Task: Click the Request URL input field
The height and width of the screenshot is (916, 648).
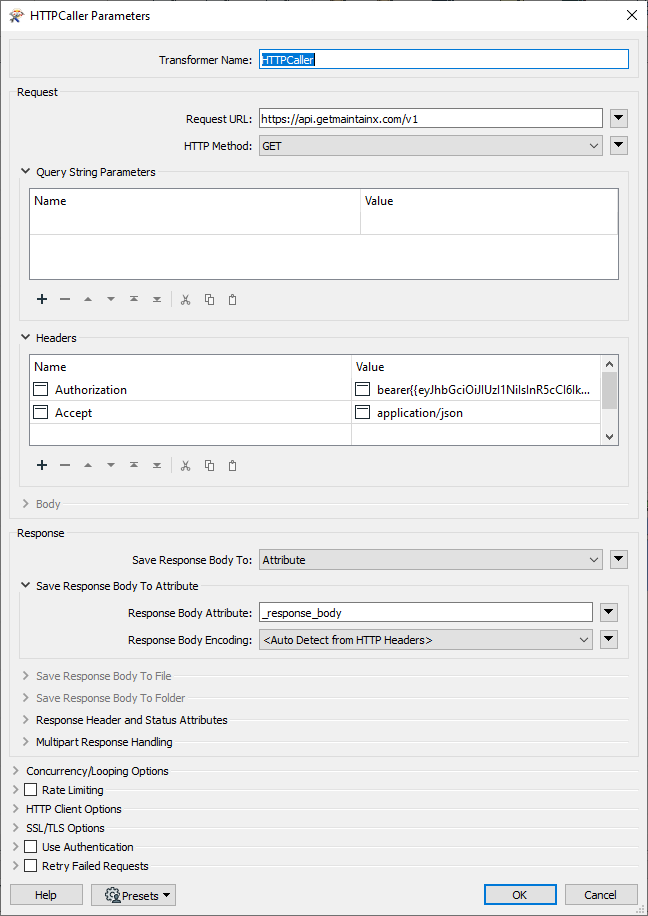Action: (x=431, y=119)
